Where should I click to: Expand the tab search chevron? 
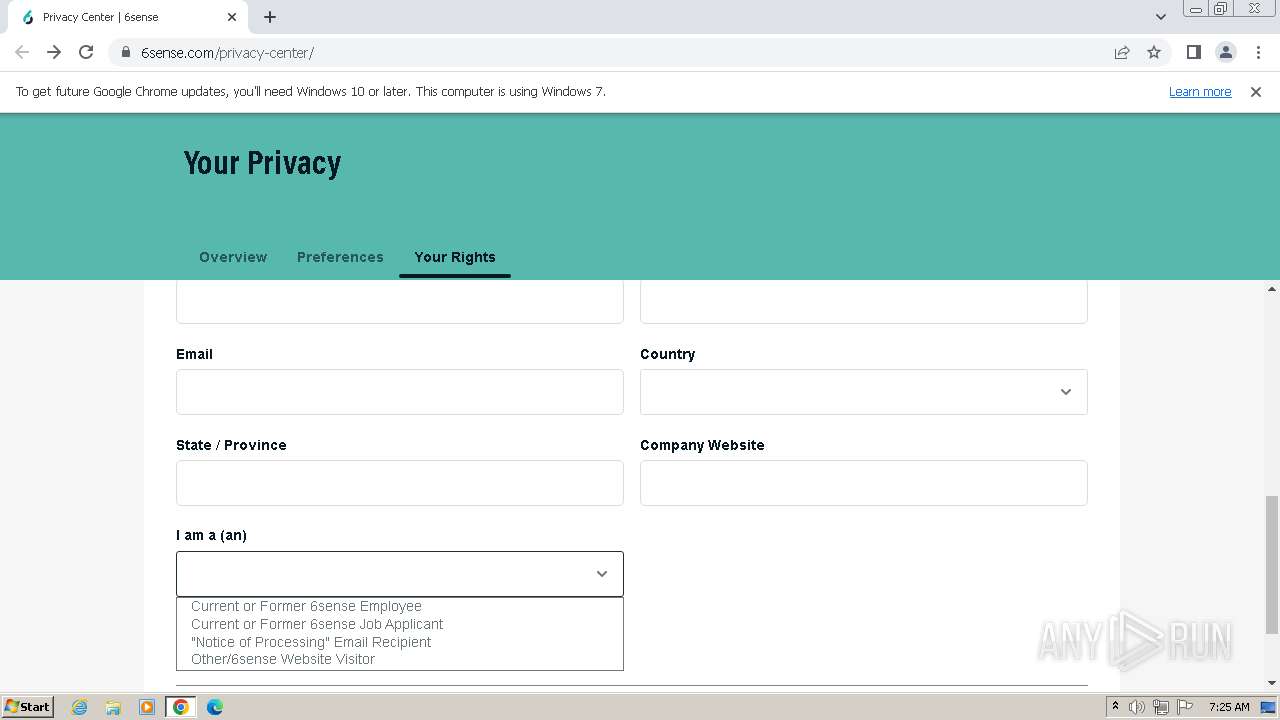[1160, 17]
